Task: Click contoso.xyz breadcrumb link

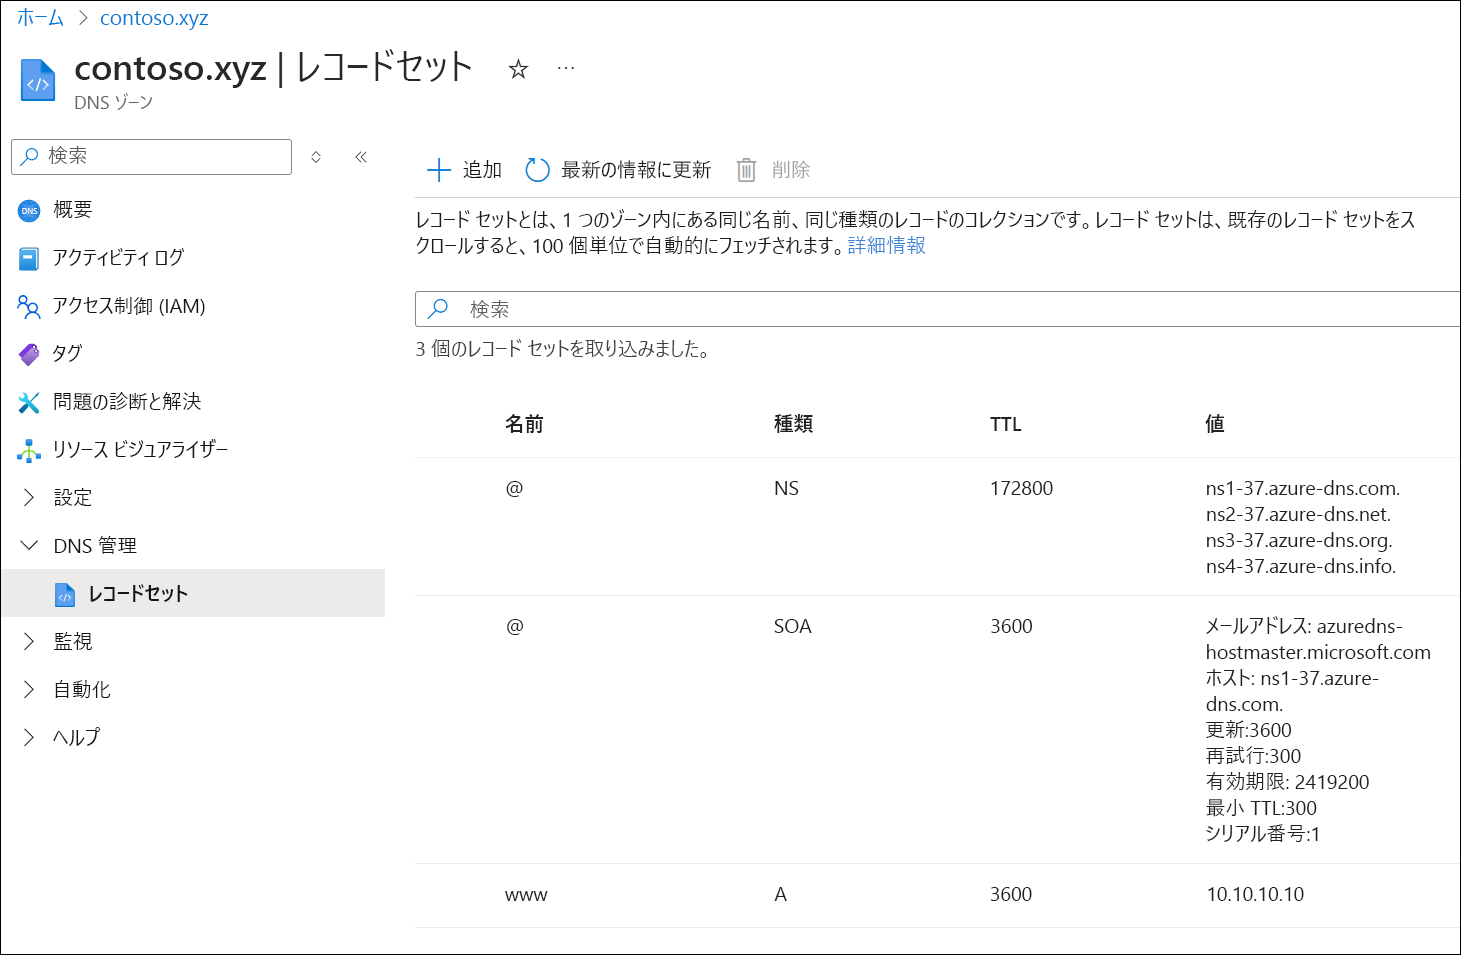Action: click(x=154, y=18)
